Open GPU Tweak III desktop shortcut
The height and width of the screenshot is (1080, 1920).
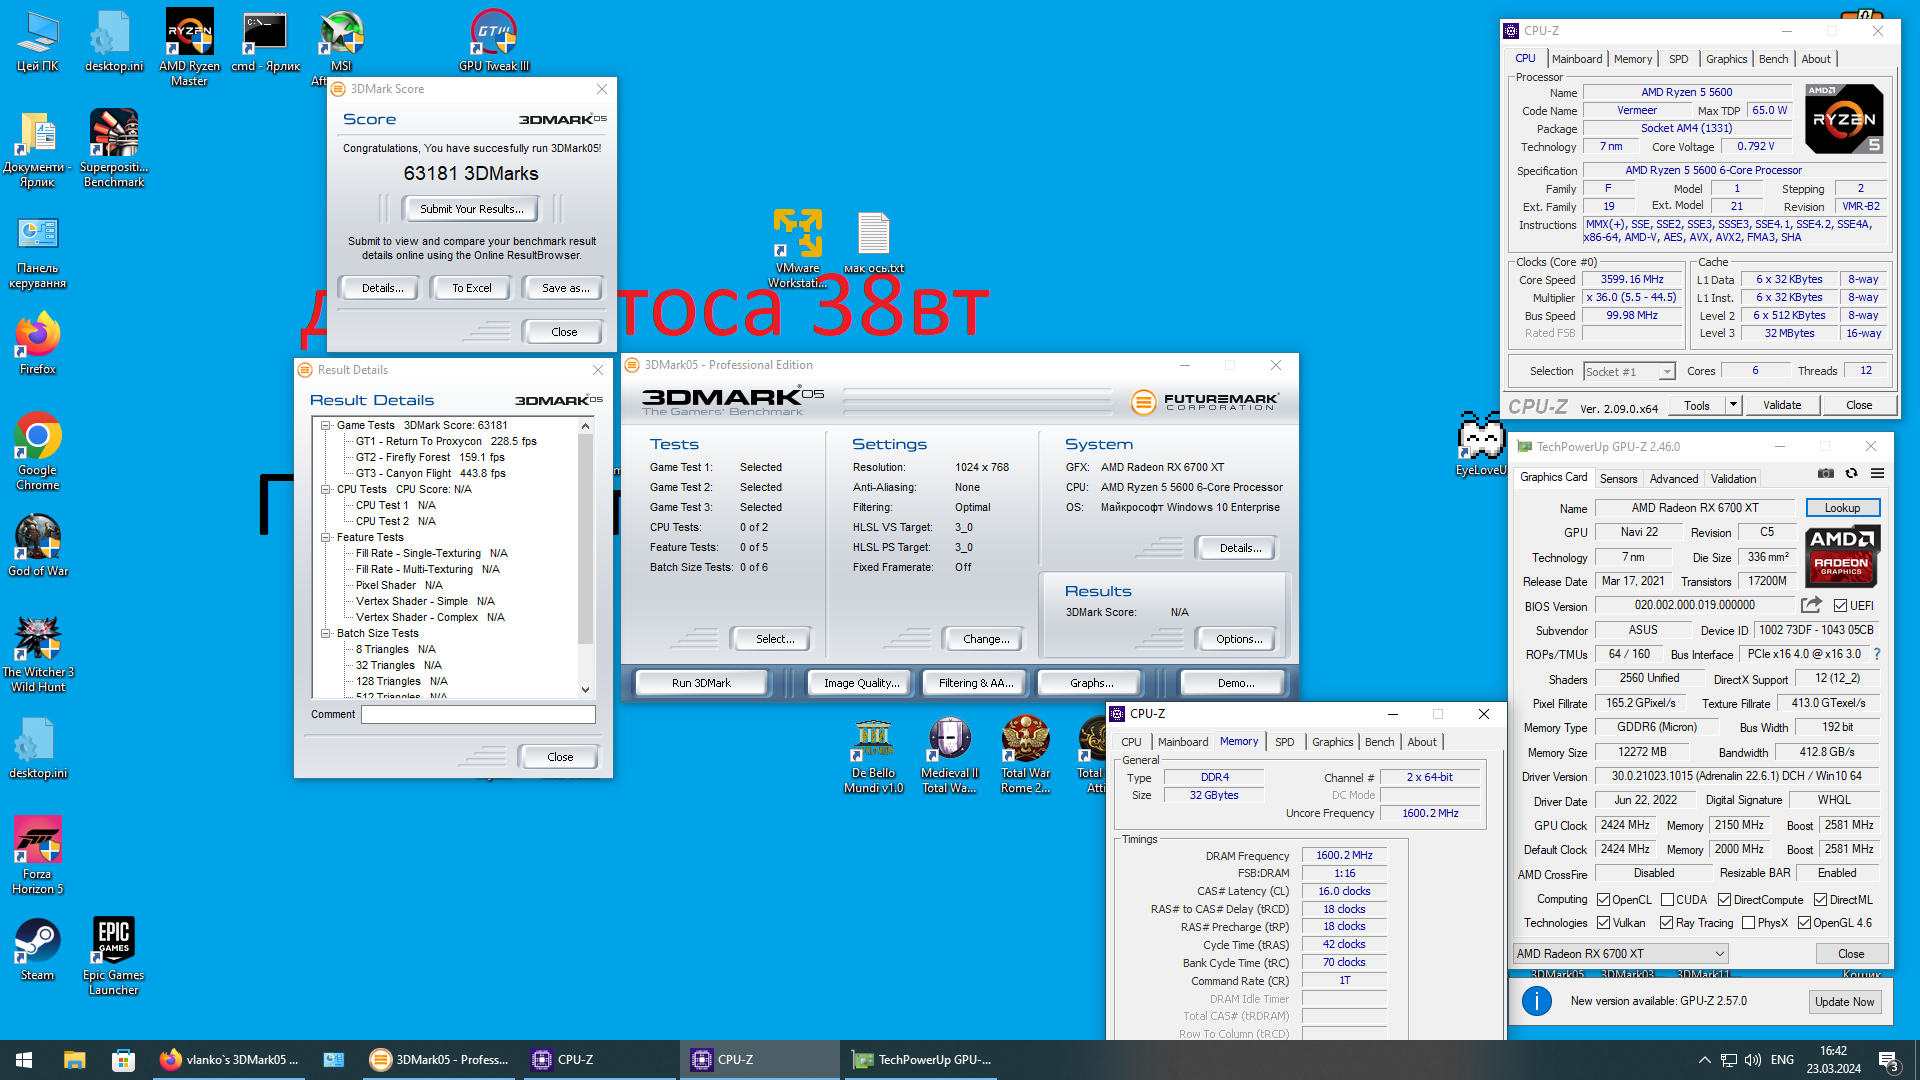click(494, 40)
